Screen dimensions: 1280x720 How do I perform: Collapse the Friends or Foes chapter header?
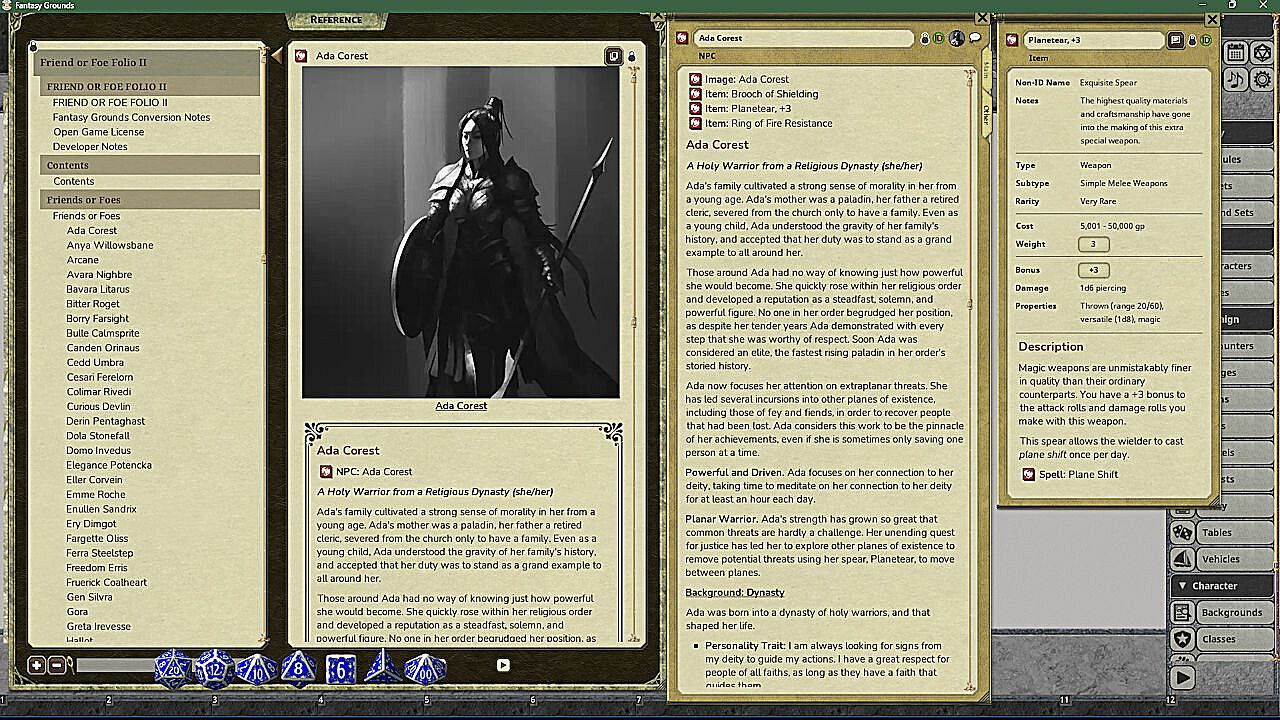pyautogui.click(x=150, y=200)
